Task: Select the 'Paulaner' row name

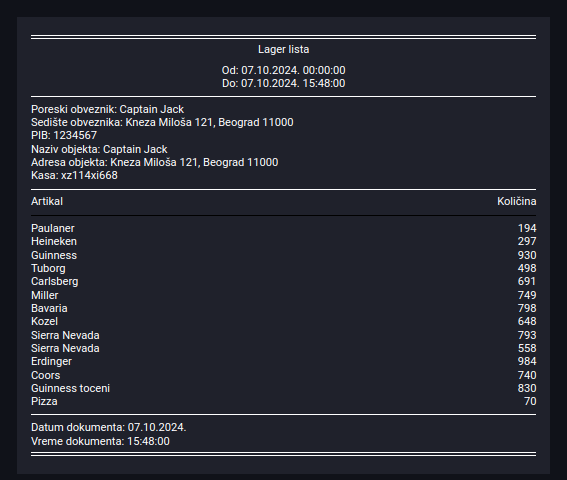Action: tap(53, 228)
